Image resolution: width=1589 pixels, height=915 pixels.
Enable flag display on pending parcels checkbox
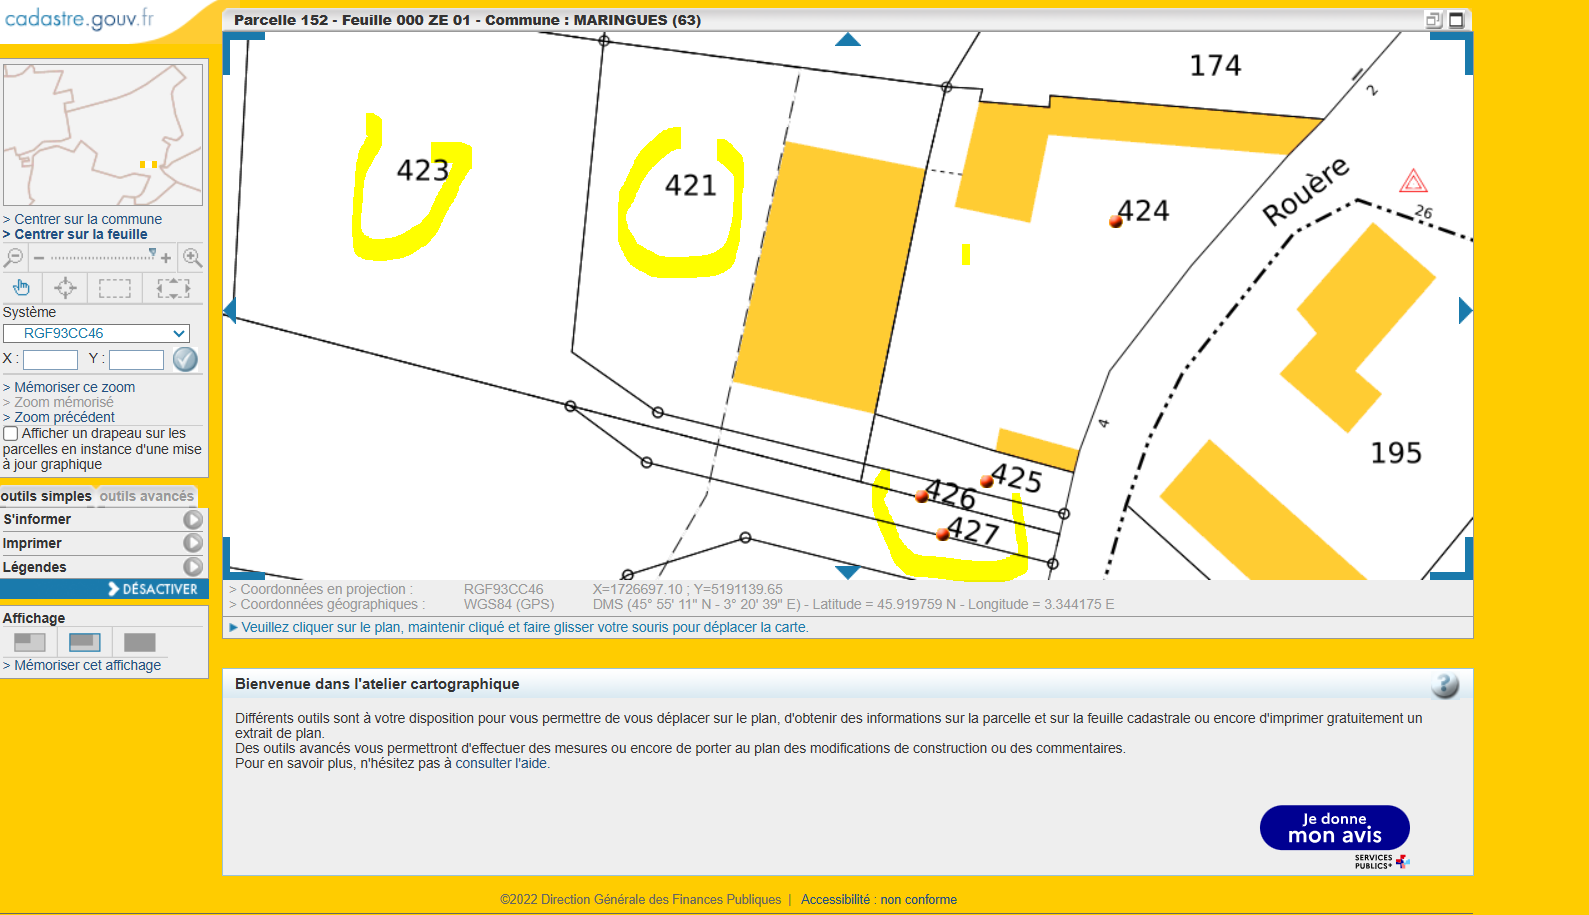tap(11, 434)
